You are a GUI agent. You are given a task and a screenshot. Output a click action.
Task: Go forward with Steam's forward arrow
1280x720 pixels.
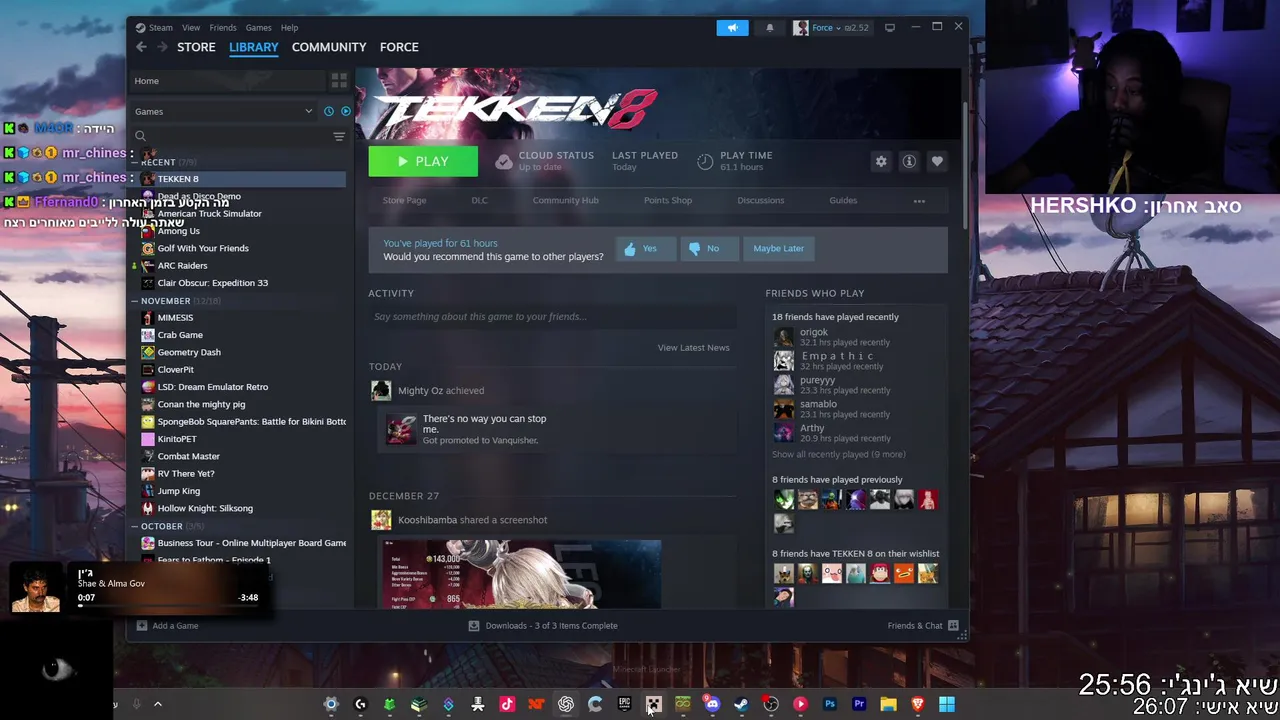162,47
